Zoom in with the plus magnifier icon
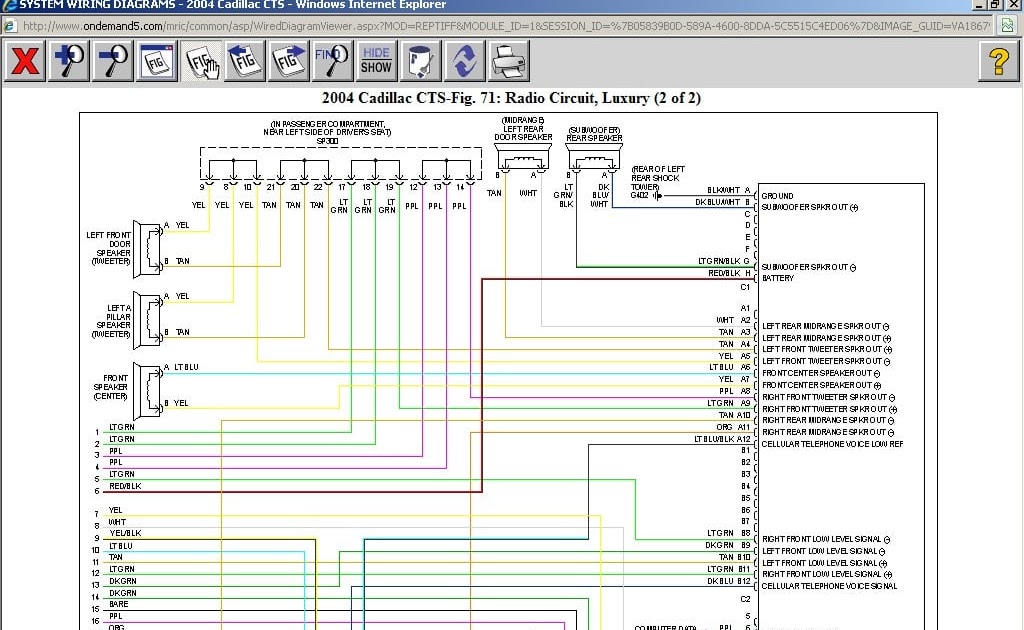 [x=69, y=61]
